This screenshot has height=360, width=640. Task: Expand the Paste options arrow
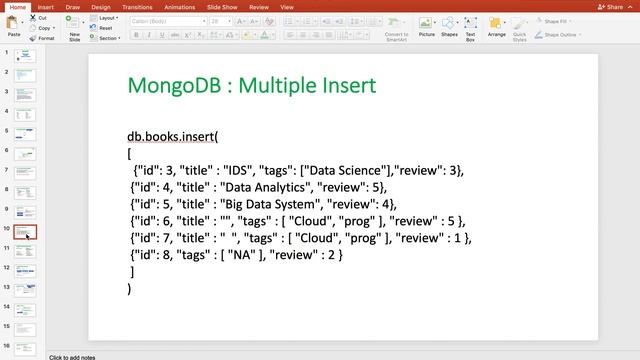pyautogui.click(x=22, y=23)
